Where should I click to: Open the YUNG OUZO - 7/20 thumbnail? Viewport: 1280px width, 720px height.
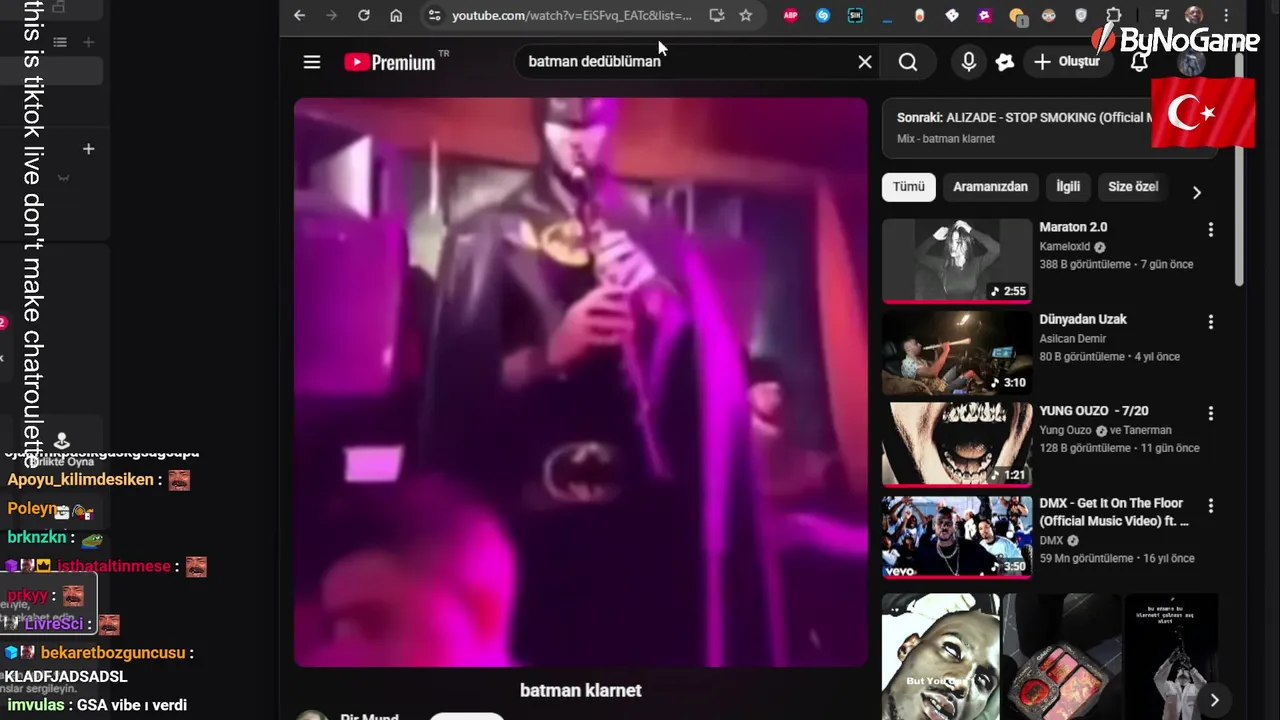(957, 444)
